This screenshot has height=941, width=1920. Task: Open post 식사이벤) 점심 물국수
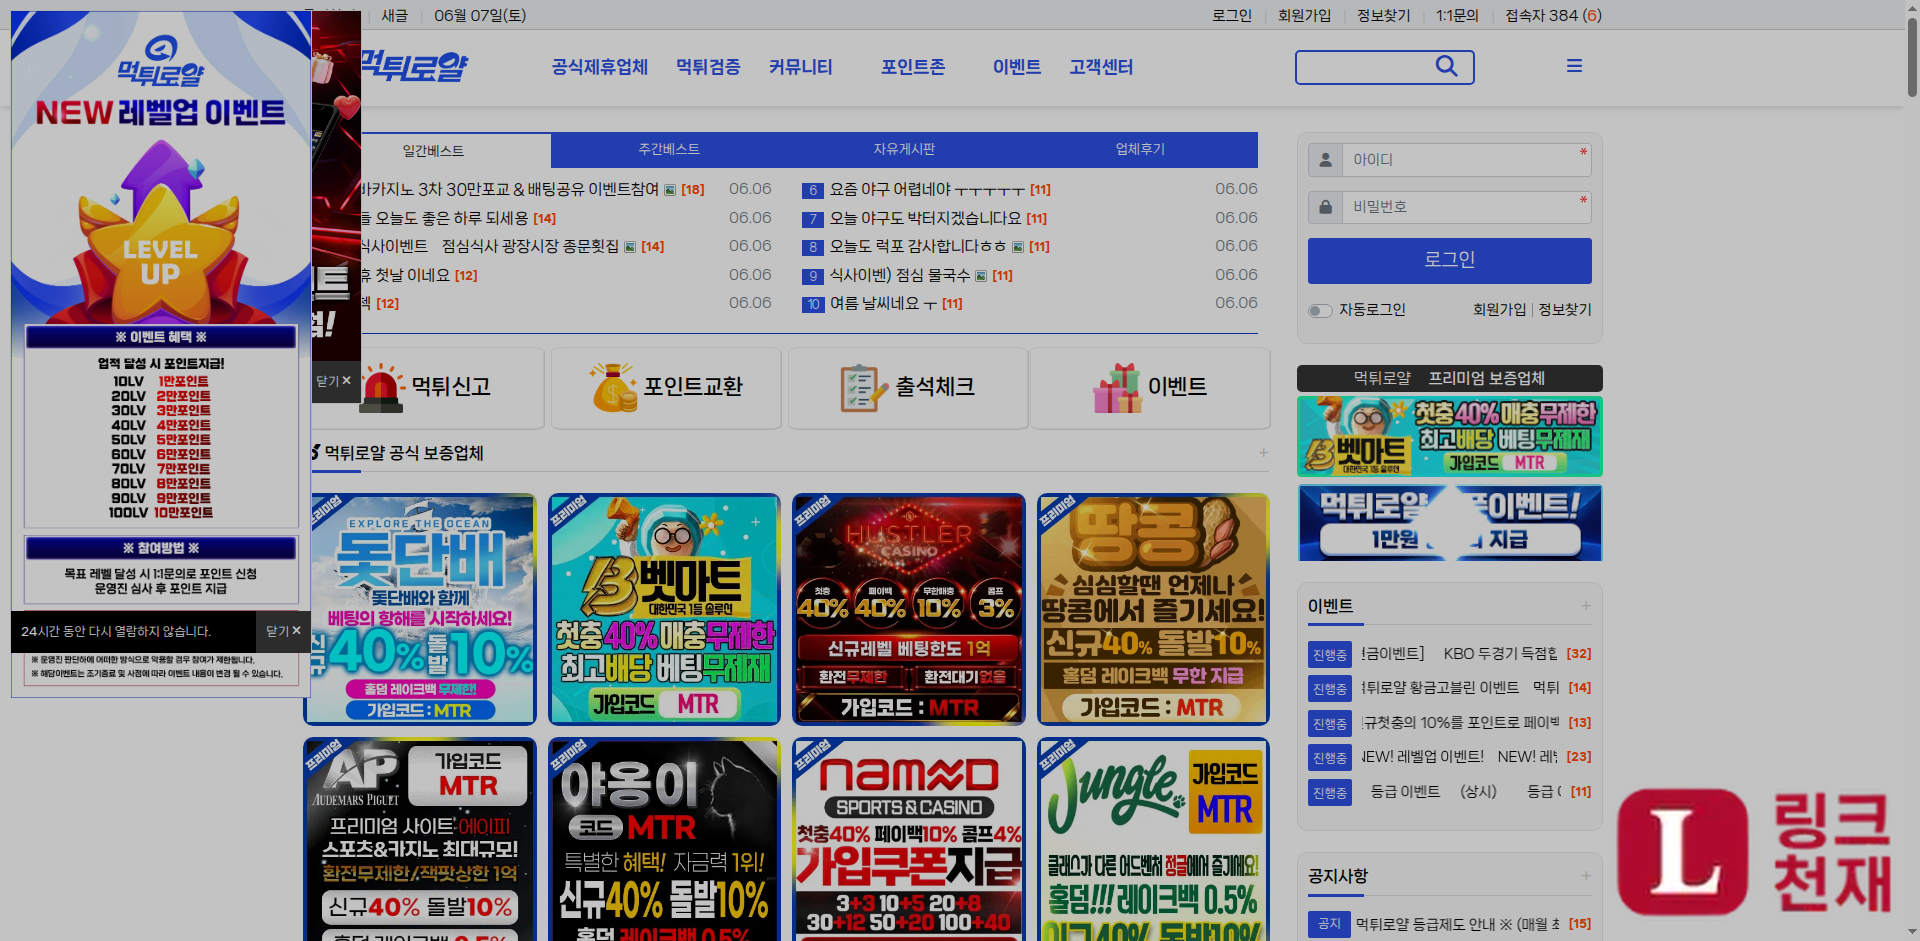(x=899, y=275)
